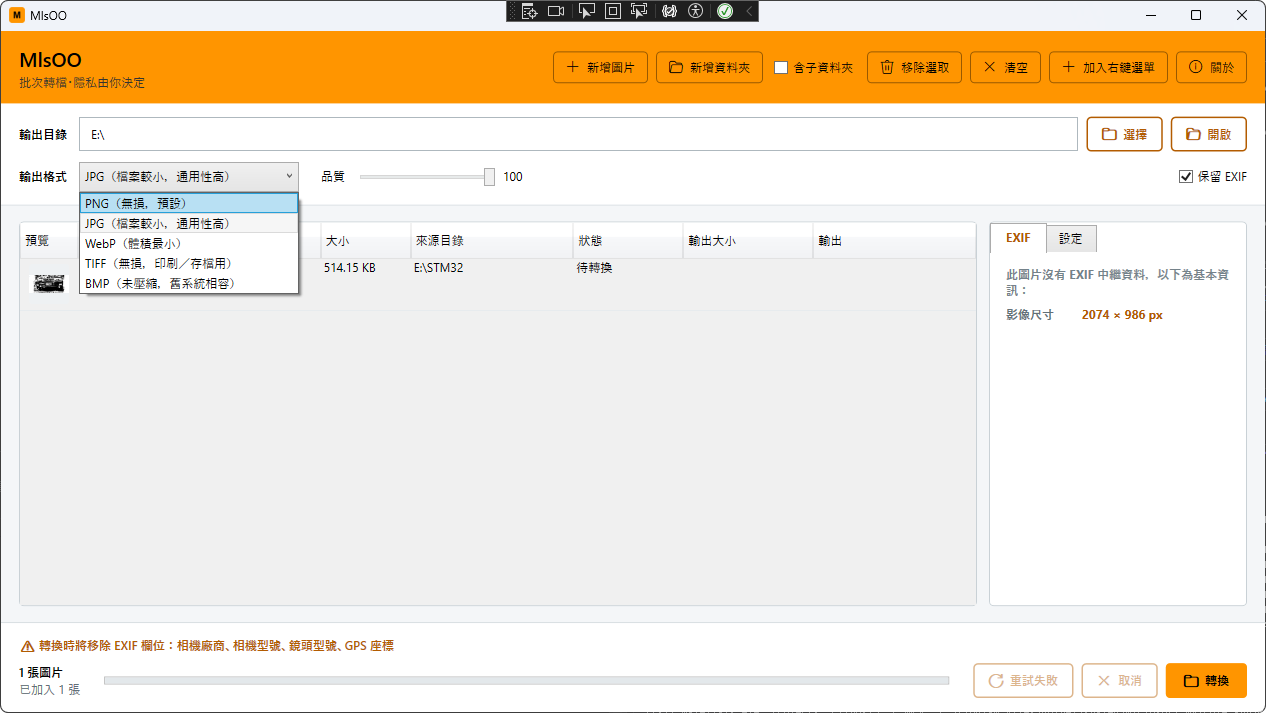Select JPG（檔案較小，通用性高）list option
Viewport: 1266px width, 713px height.
coord(189,224)
